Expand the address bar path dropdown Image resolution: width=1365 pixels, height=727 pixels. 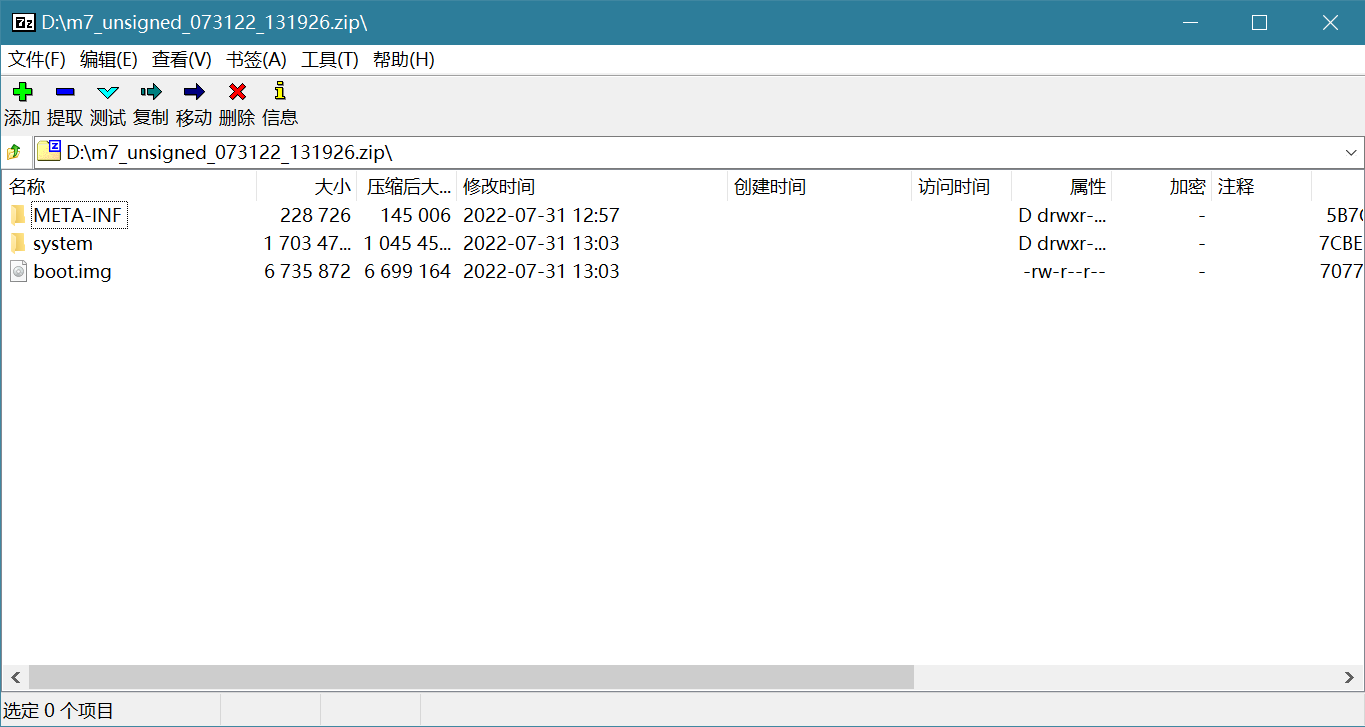pos(1351,153)
